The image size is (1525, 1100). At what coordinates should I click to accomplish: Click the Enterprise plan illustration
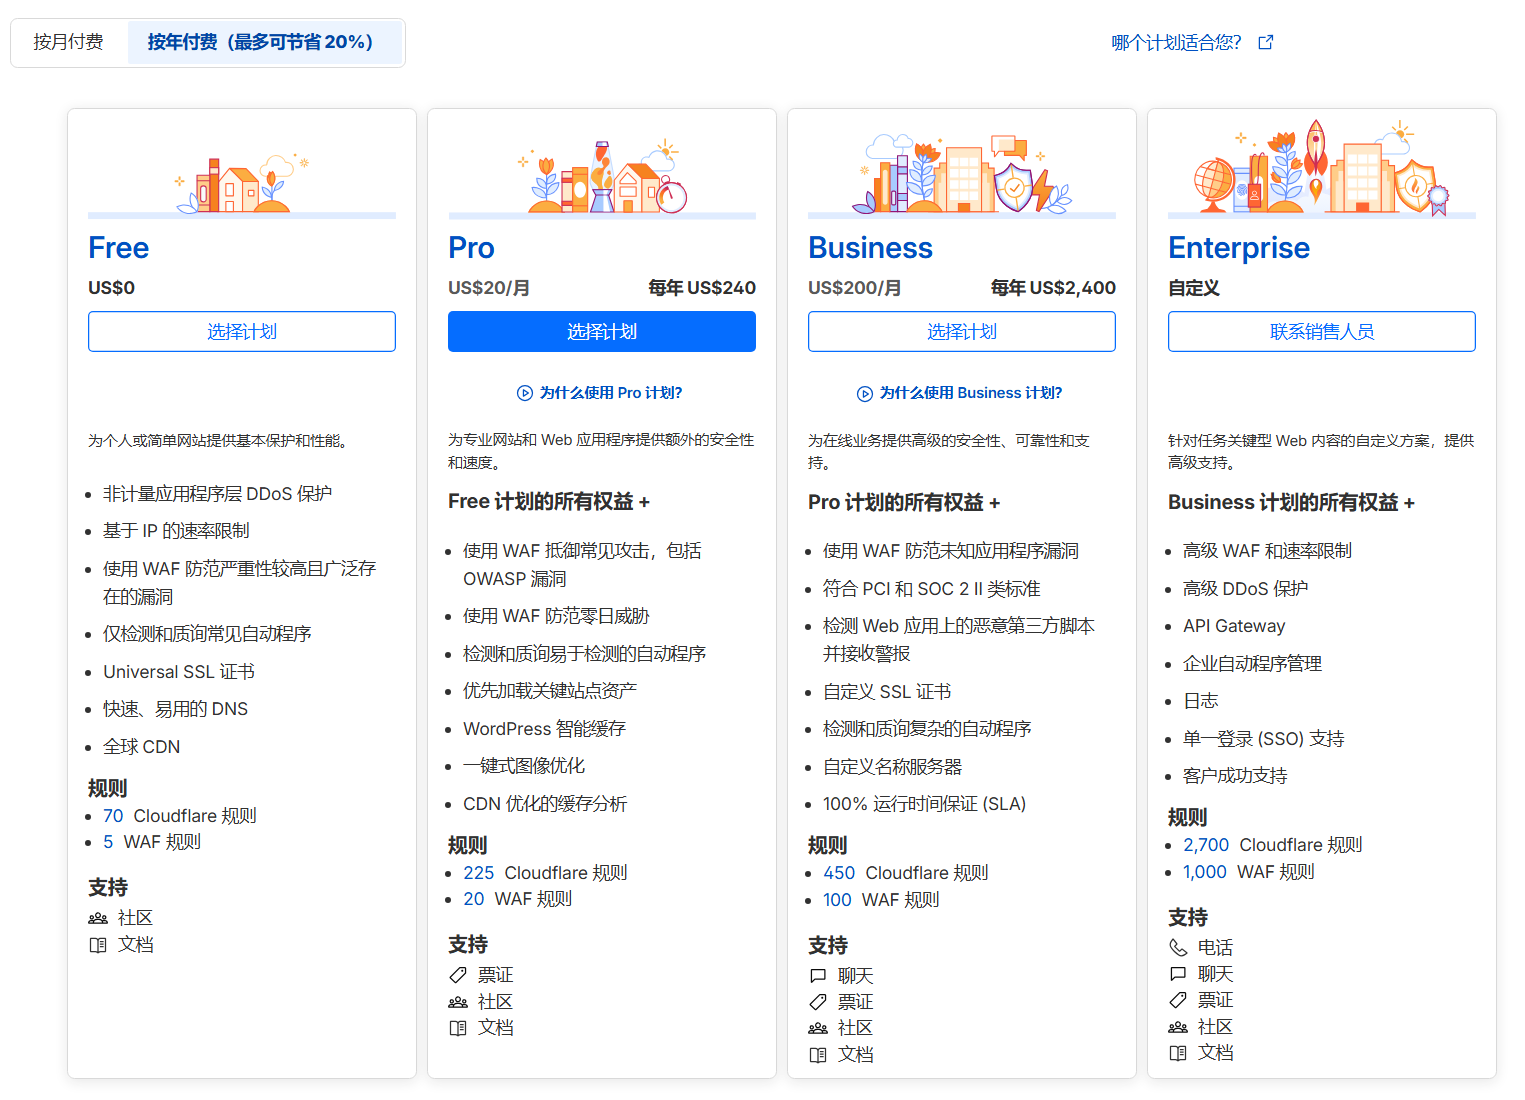(1322, 168)
